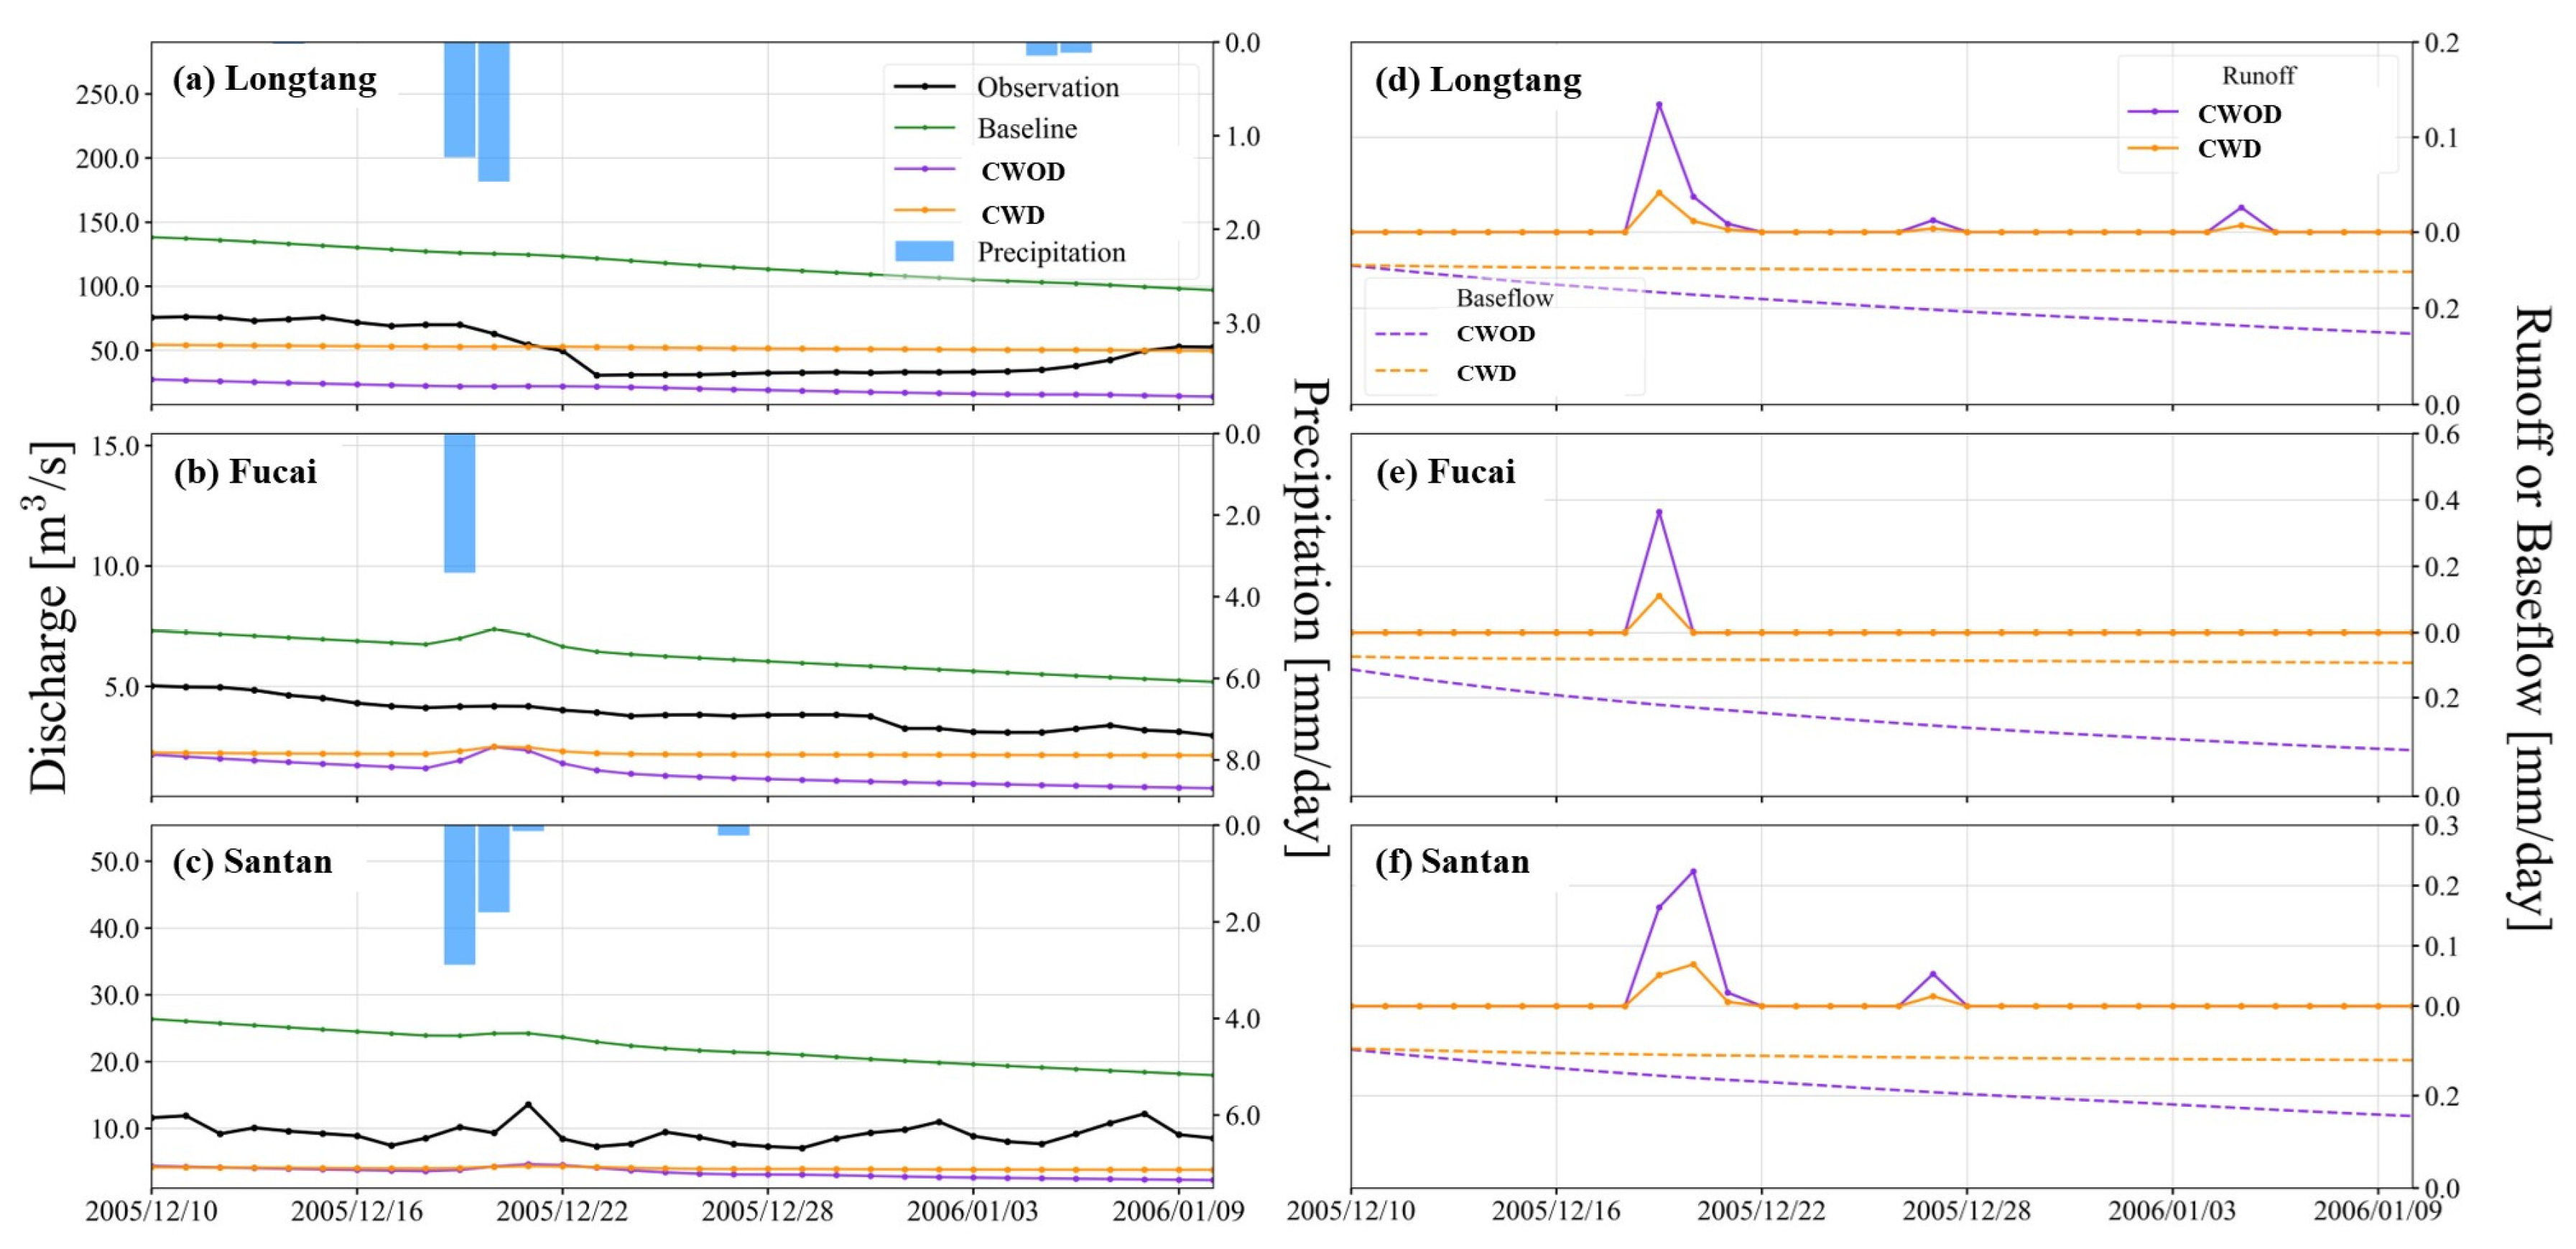Click the 2005/12/22 date tick under Santan discharge
The height and width of the screenshot is (1249, 2576).
click(x=562, y=1211)
